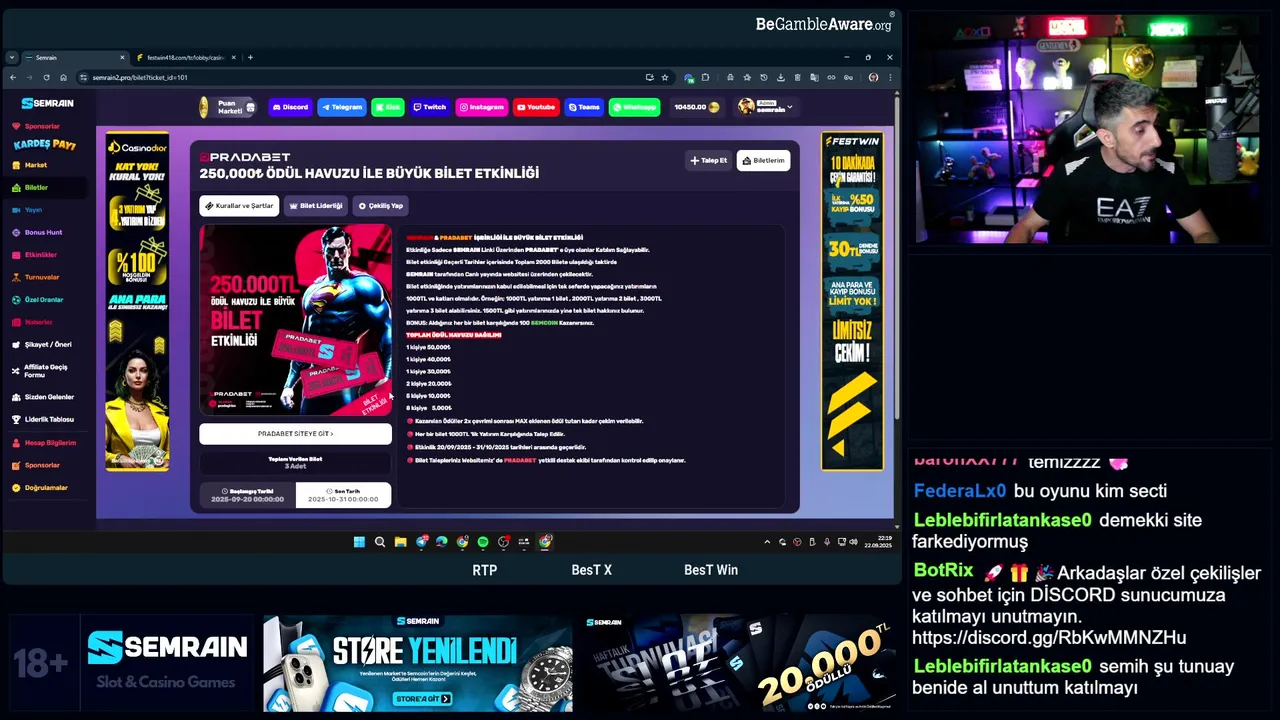Open the Windows Start menu
The image size is (1280, 720).
pyautogui.click(x=359, y=542)
